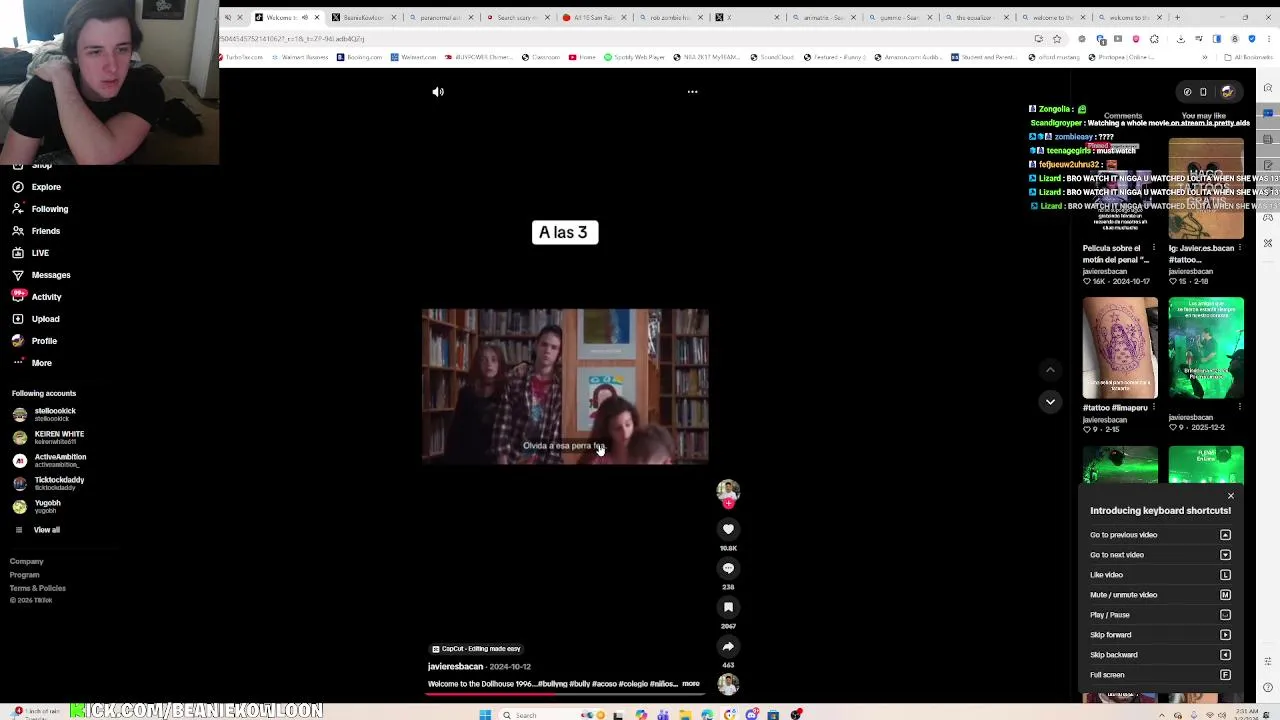
Task: Open All Bookmarks folder
Action: [x=1248, y=57]
